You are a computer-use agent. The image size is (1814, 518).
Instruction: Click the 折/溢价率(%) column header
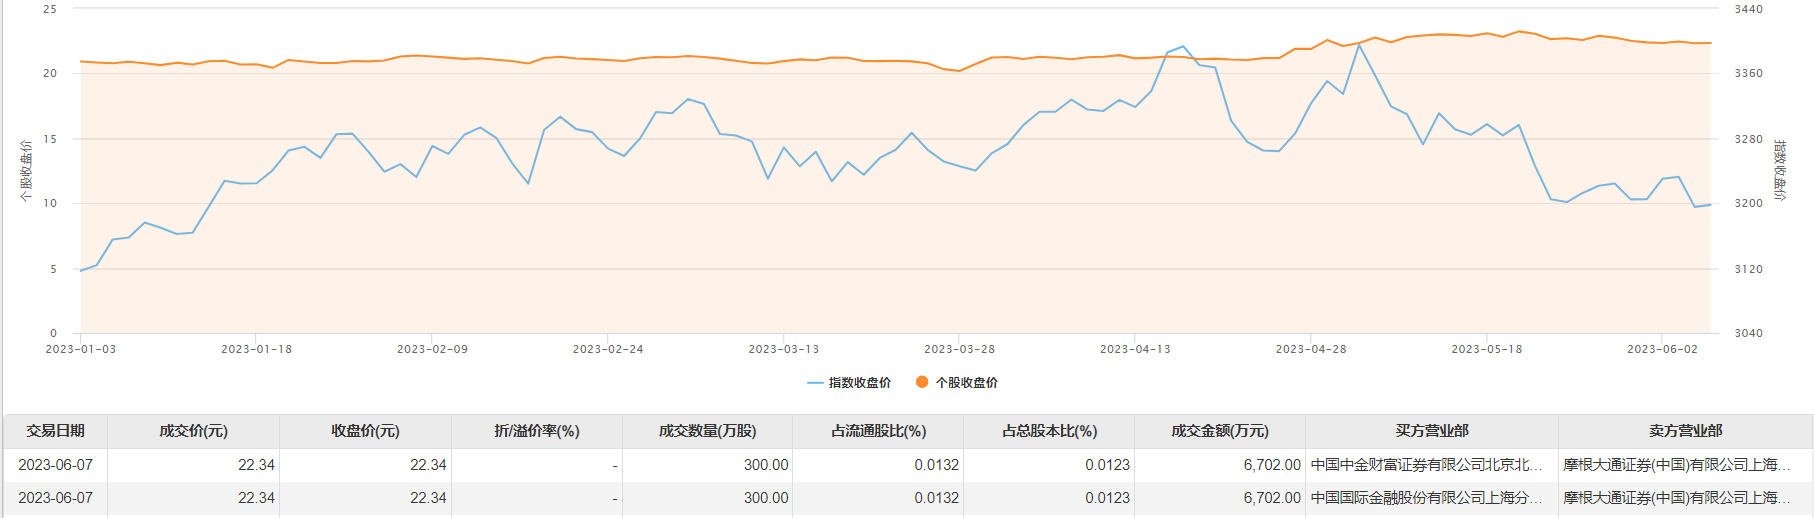pos(537,431)
